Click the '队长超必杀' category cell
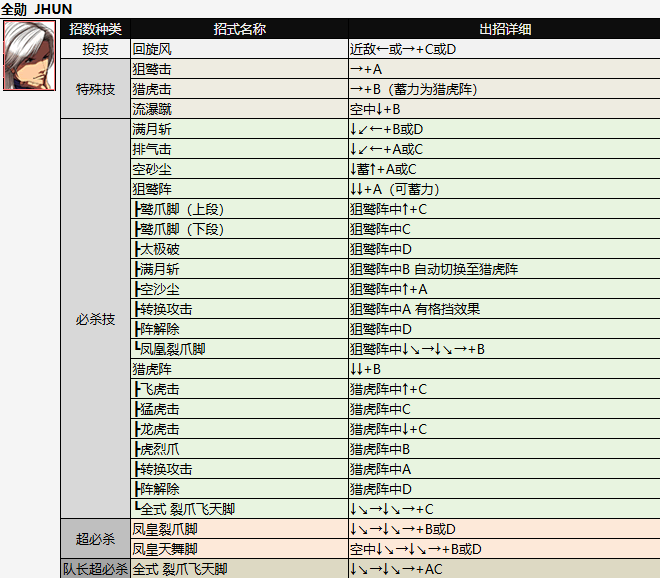 tap(96, 569)
